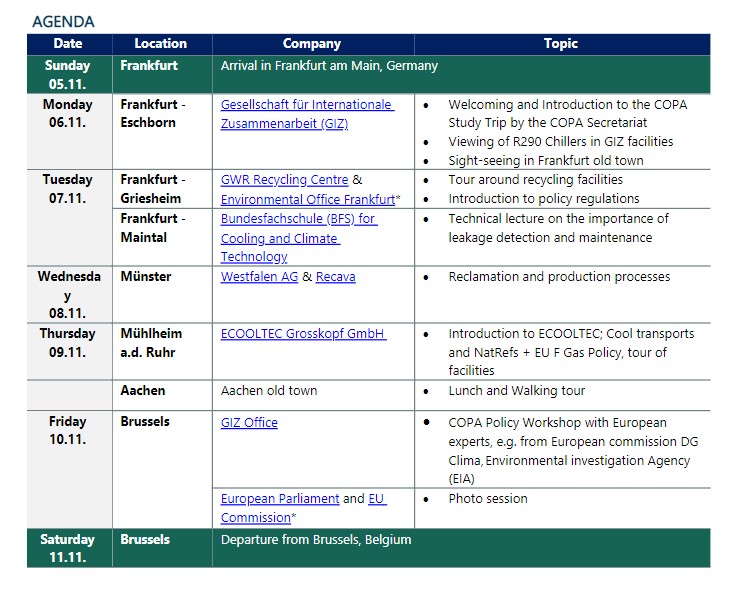Image resolution: width=739 pixels, height=589 pixels.
Task: Visit the Westfalen AG link
Action: tap(259, 277)
